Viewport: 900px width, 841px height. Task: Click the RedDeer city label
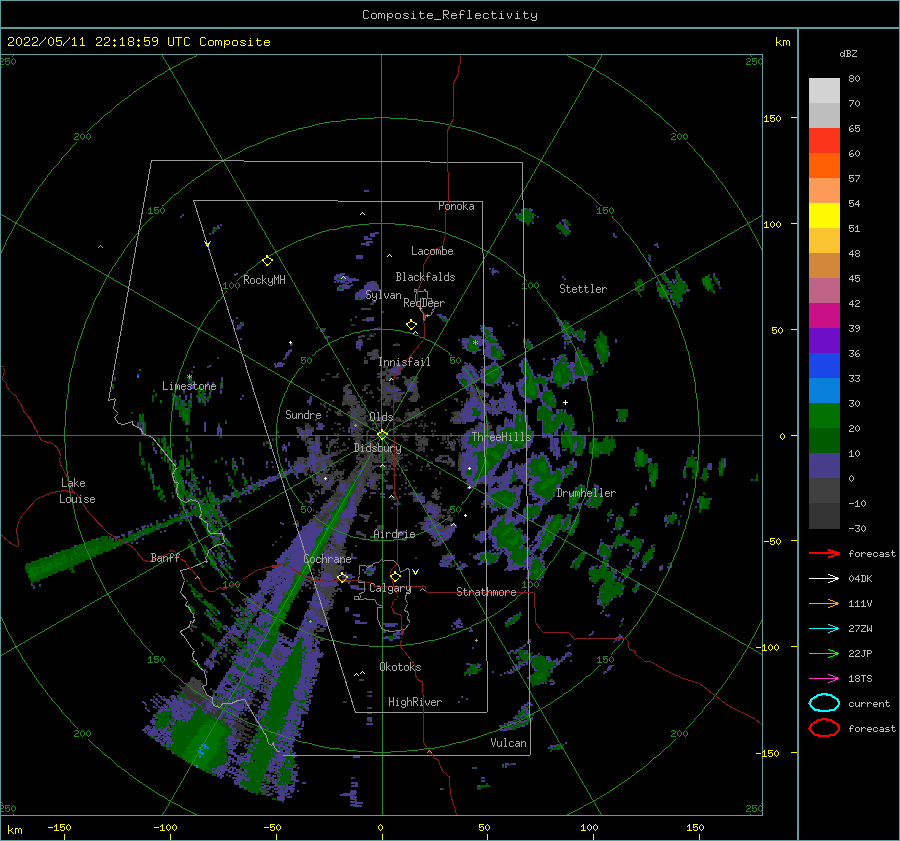424,303
